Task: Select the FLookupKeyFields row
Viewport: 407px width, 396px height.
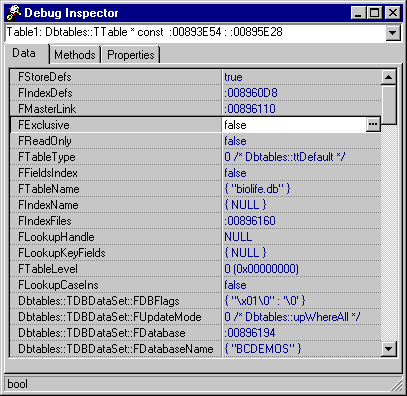Action: [196, 253]
